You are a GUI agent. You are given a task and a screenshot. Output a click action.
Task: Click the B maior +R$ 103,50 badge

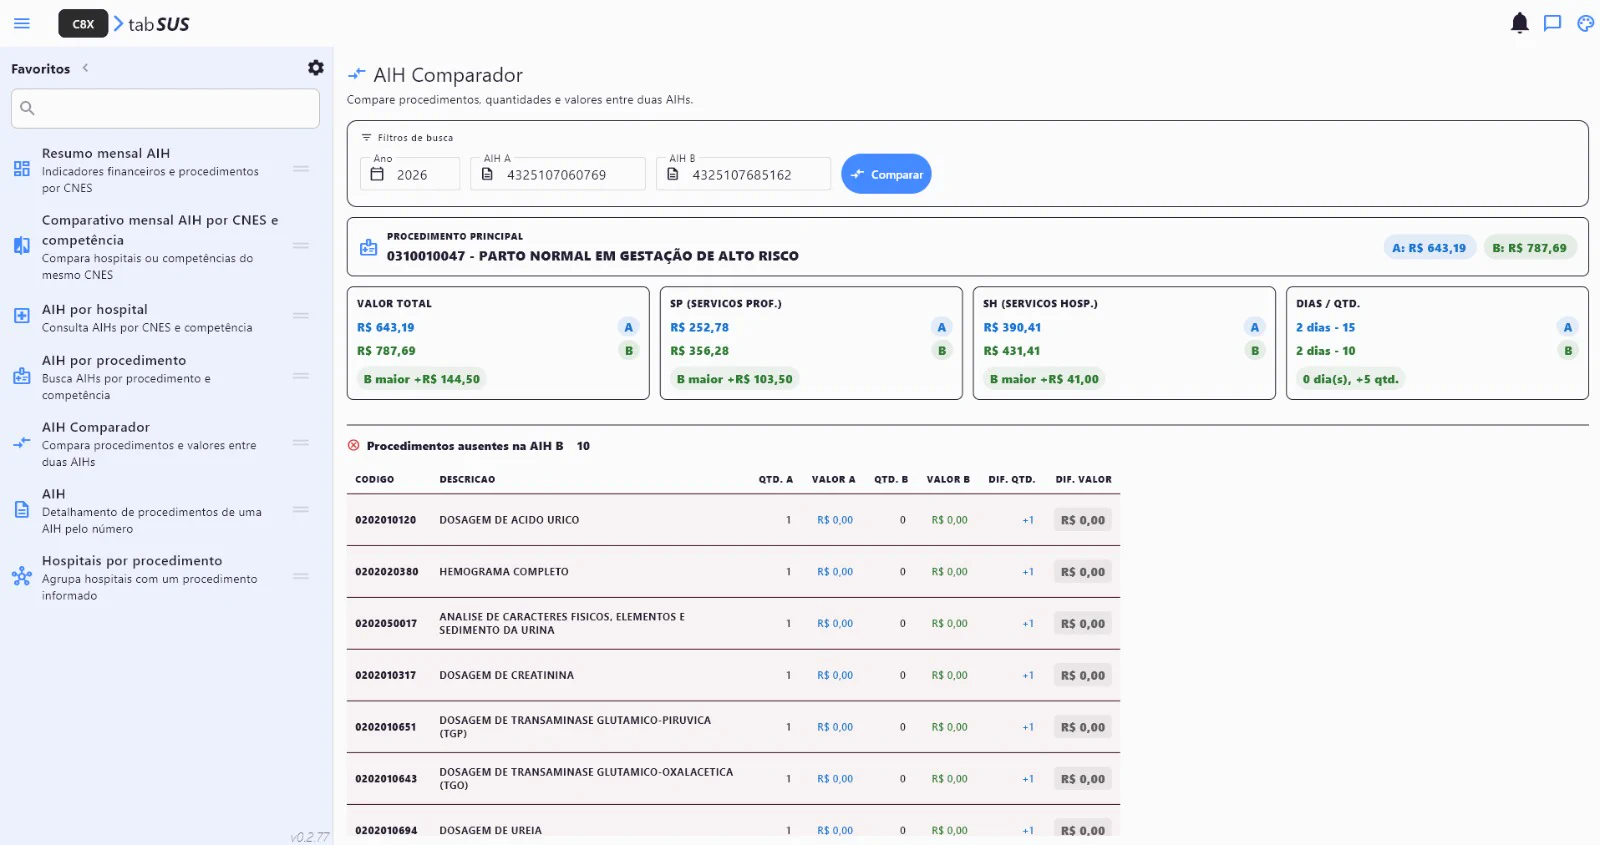point(734,379)
